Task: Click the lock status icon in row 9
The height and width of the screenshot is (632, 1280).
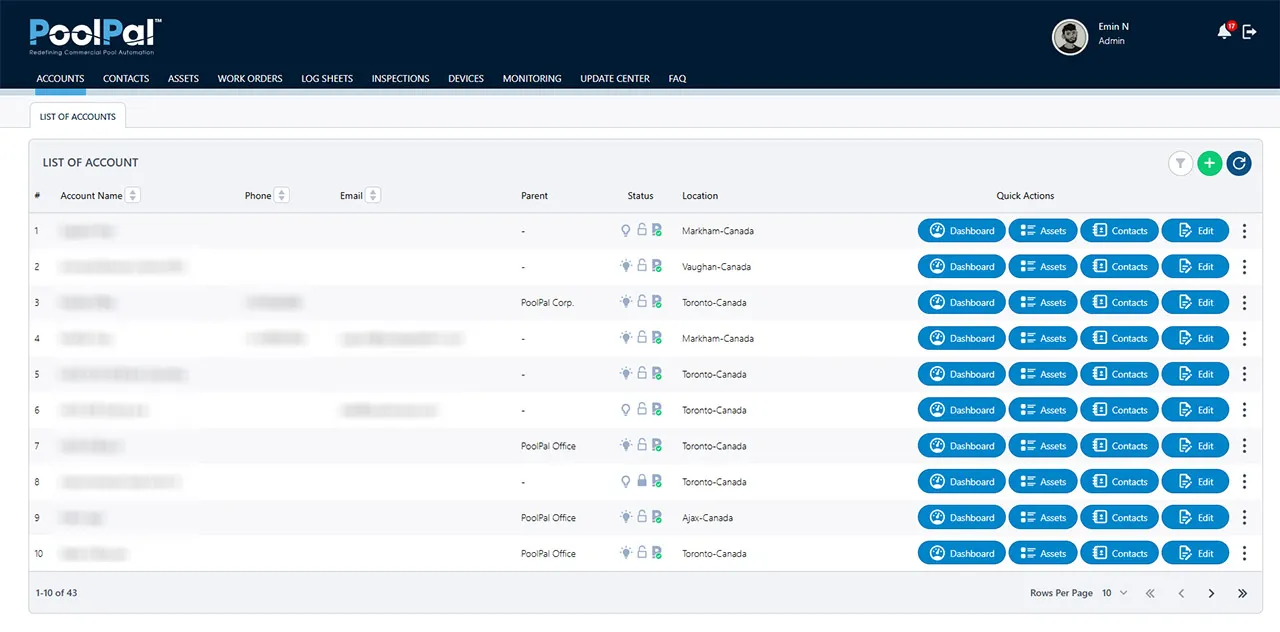Action: point(642,517)
